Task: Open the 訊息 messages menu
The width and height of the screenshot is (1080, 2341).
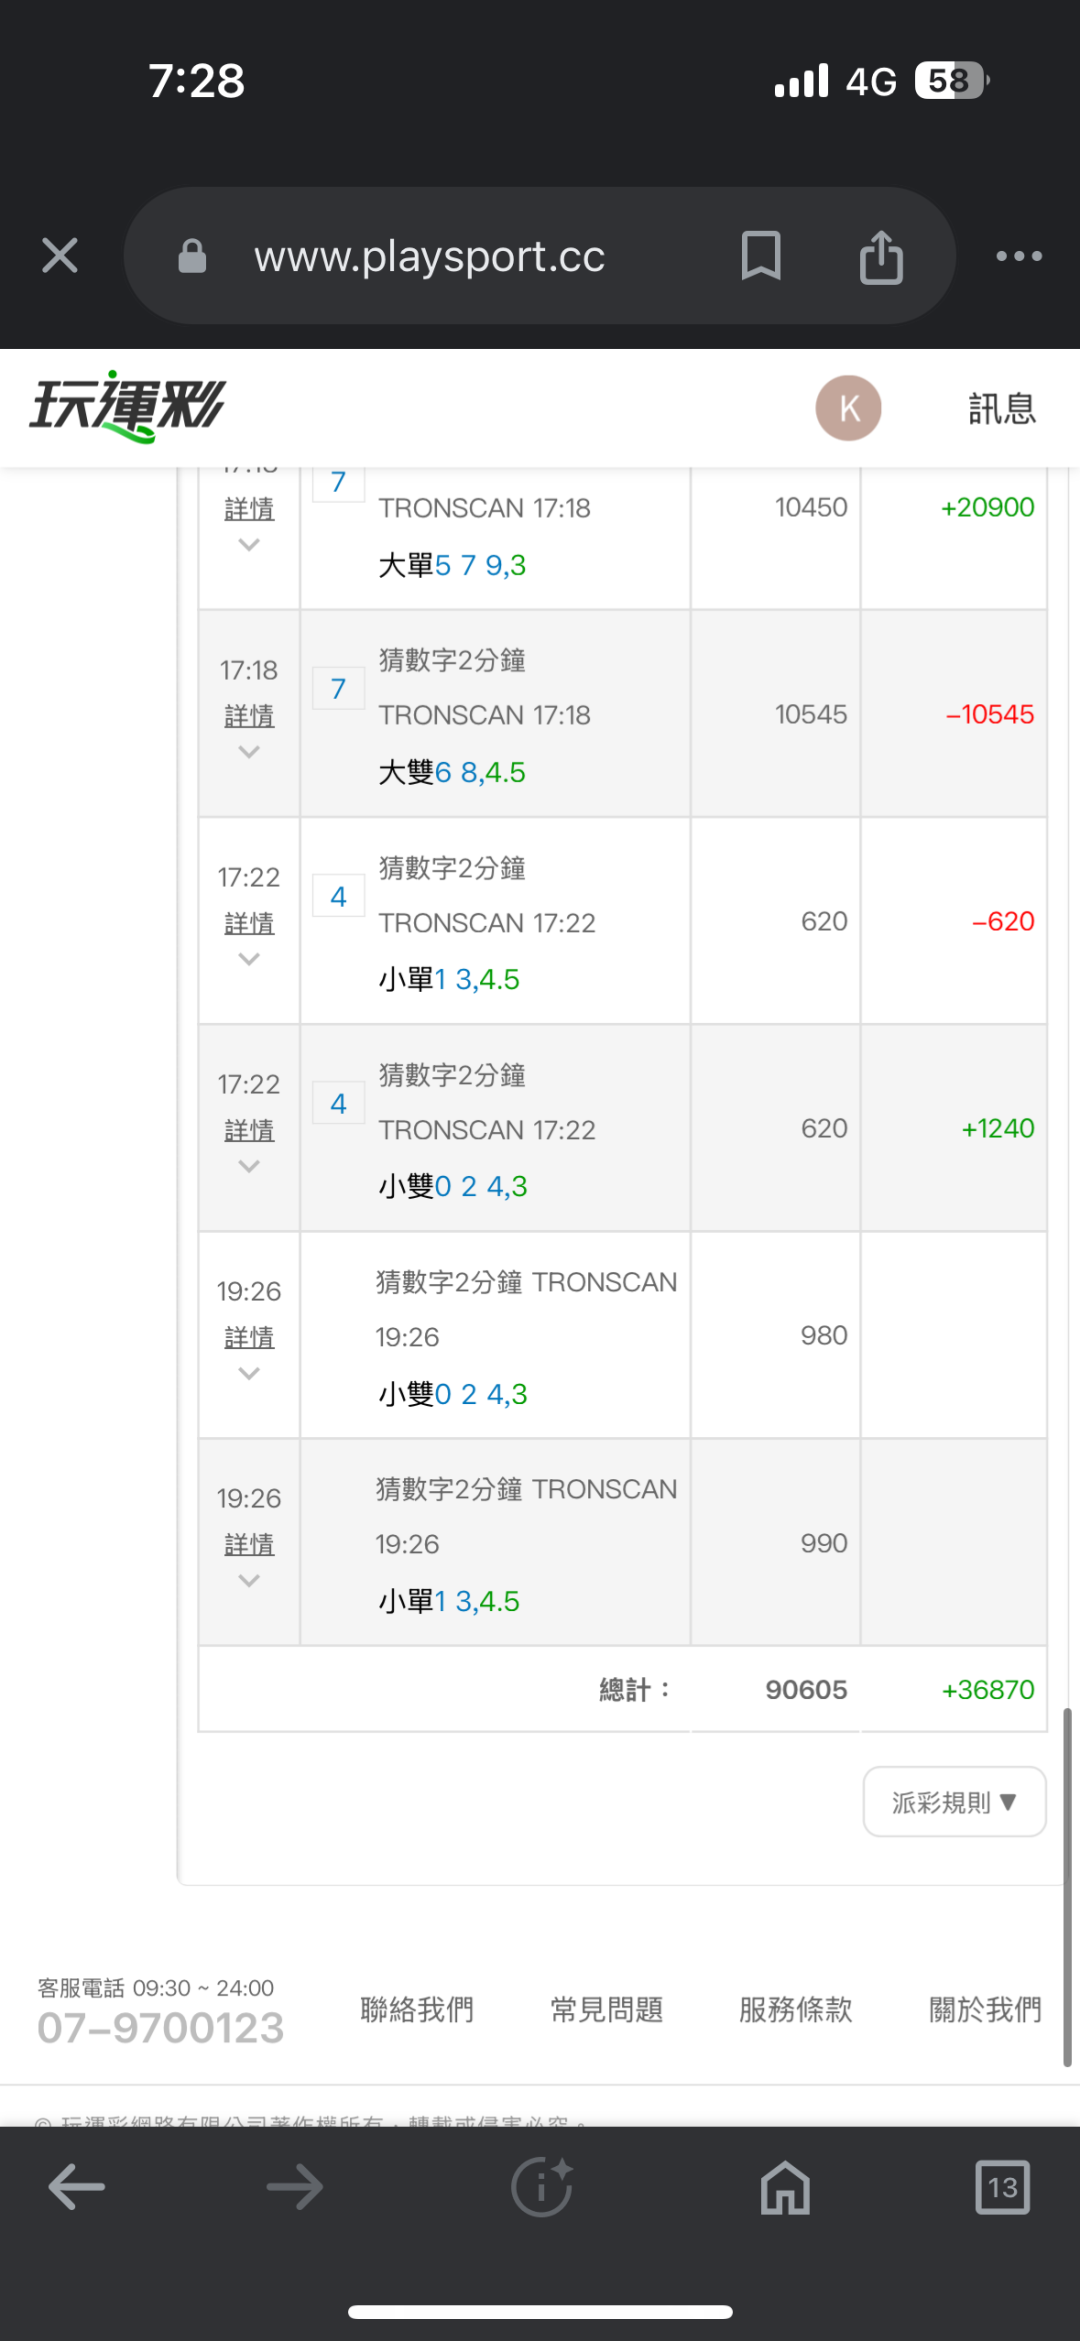Action: tap(1001, 408)
